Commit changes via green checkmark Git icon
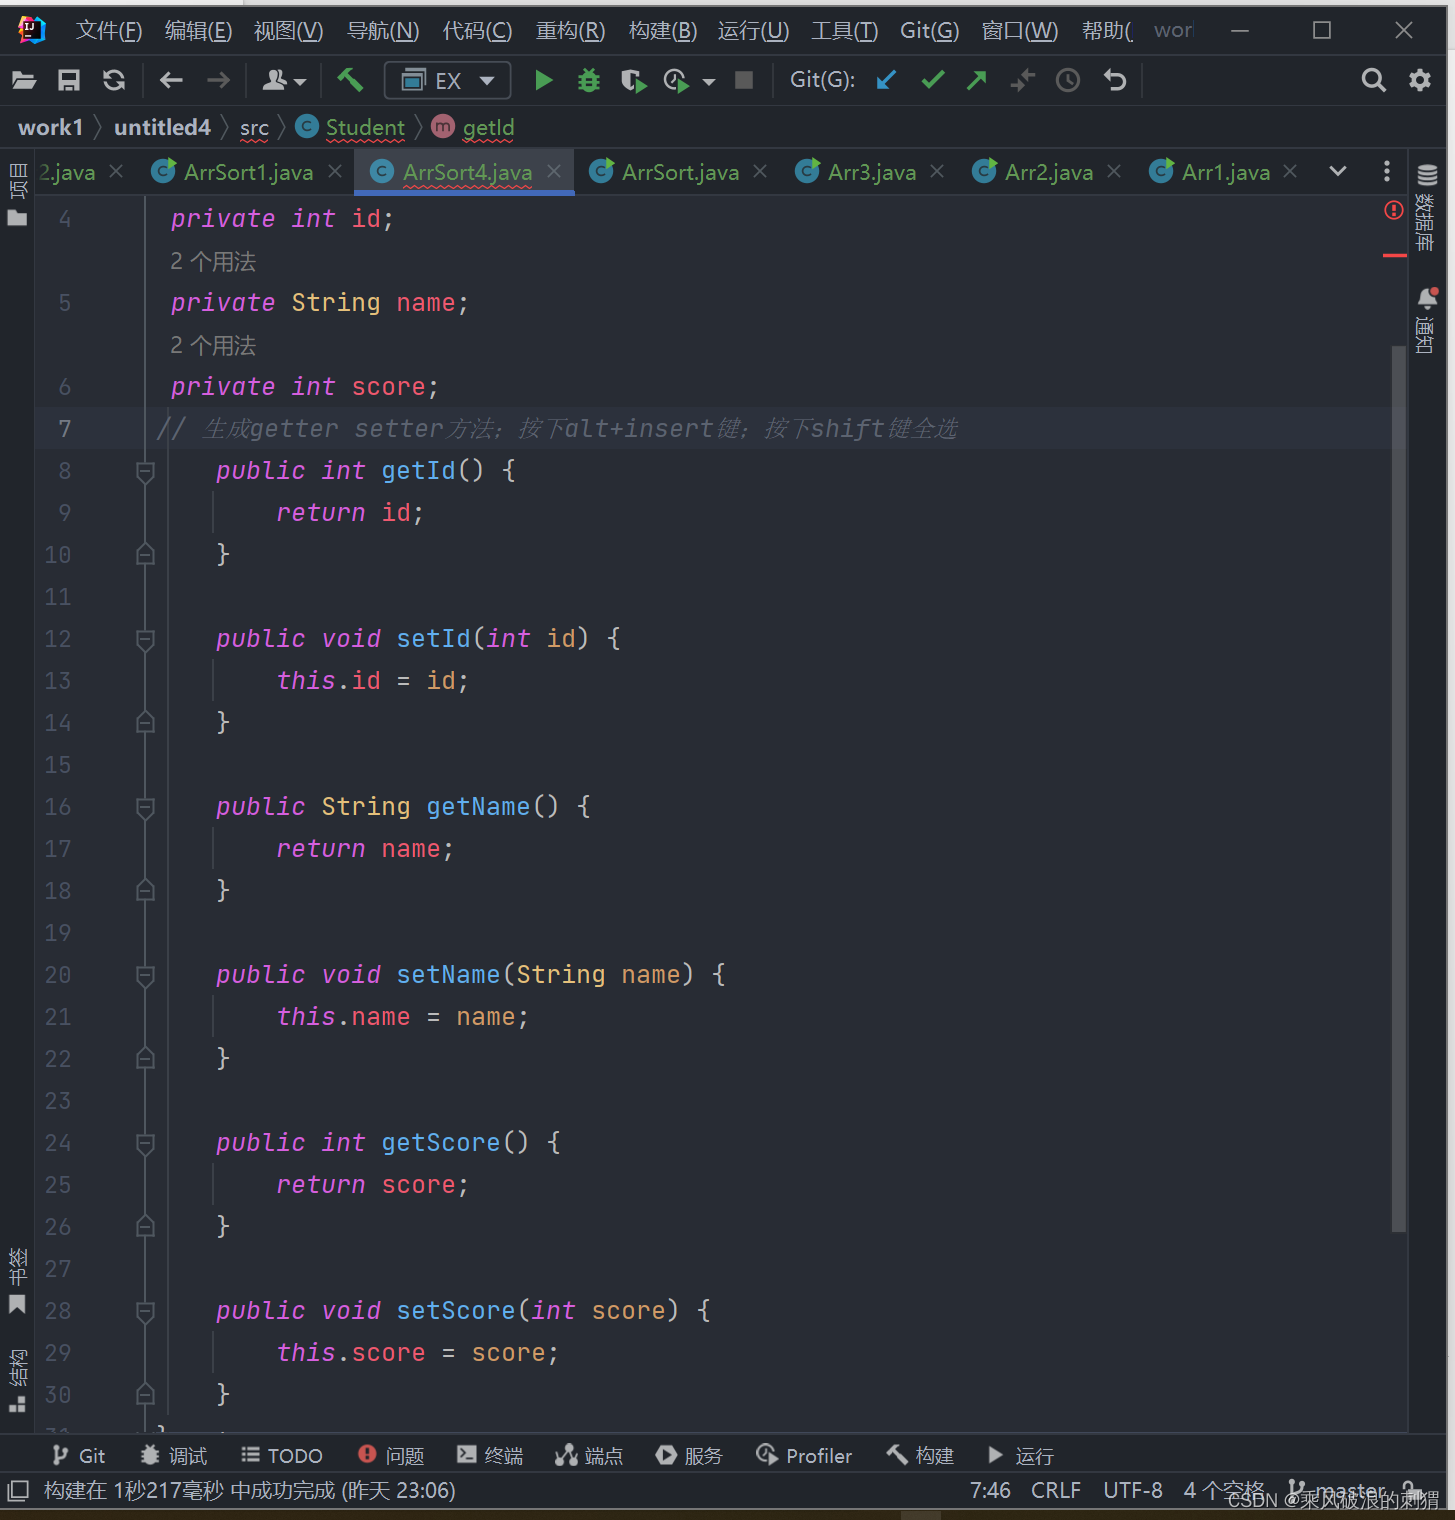Screen dimensions: 1455x1520 pyautogui.click(x=931, y=80)
